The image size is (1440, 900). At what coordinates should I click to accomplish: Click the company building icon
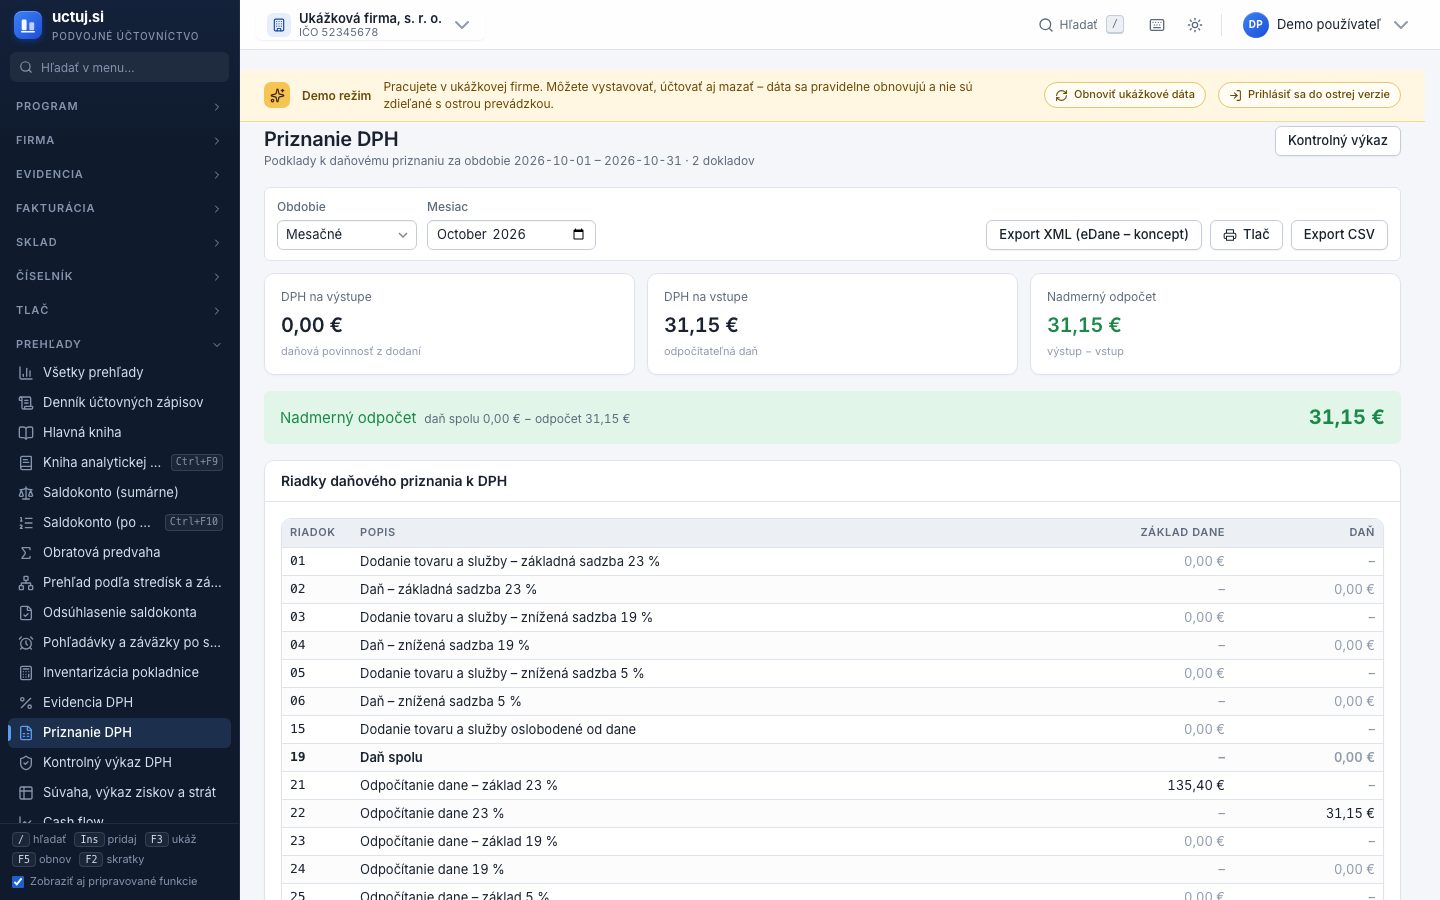coord(279,25)
